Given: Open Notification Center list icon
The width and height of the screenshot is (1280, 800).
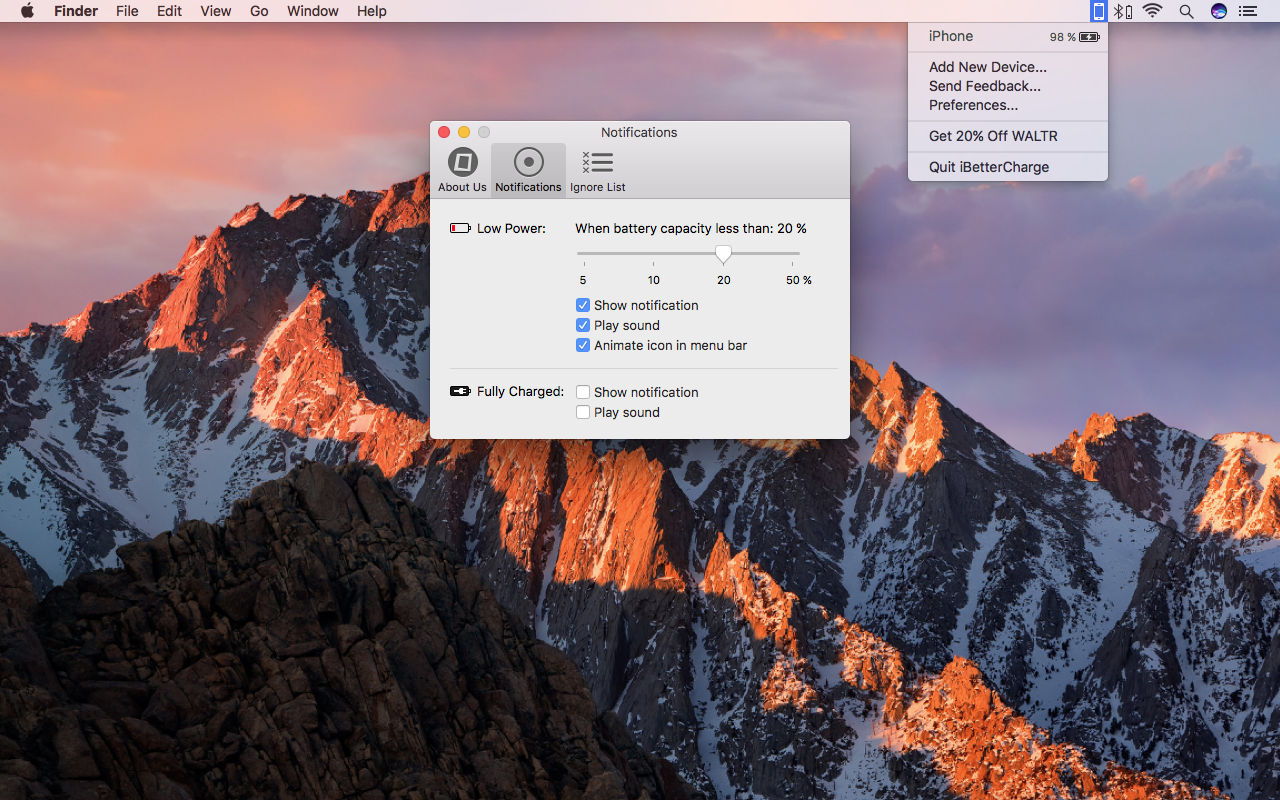Looking at the screenshot, I should [1248, 11].
